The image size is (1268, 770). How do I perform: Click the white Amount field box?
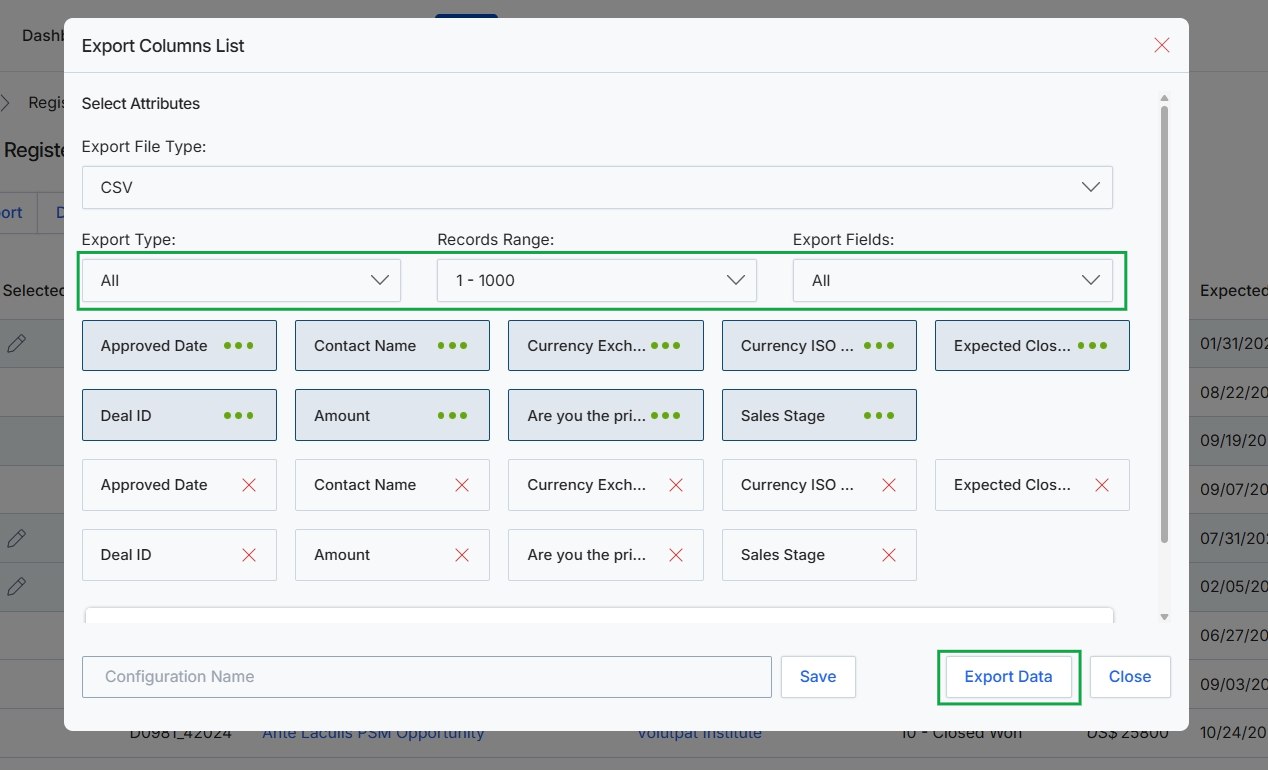point(392,555)
